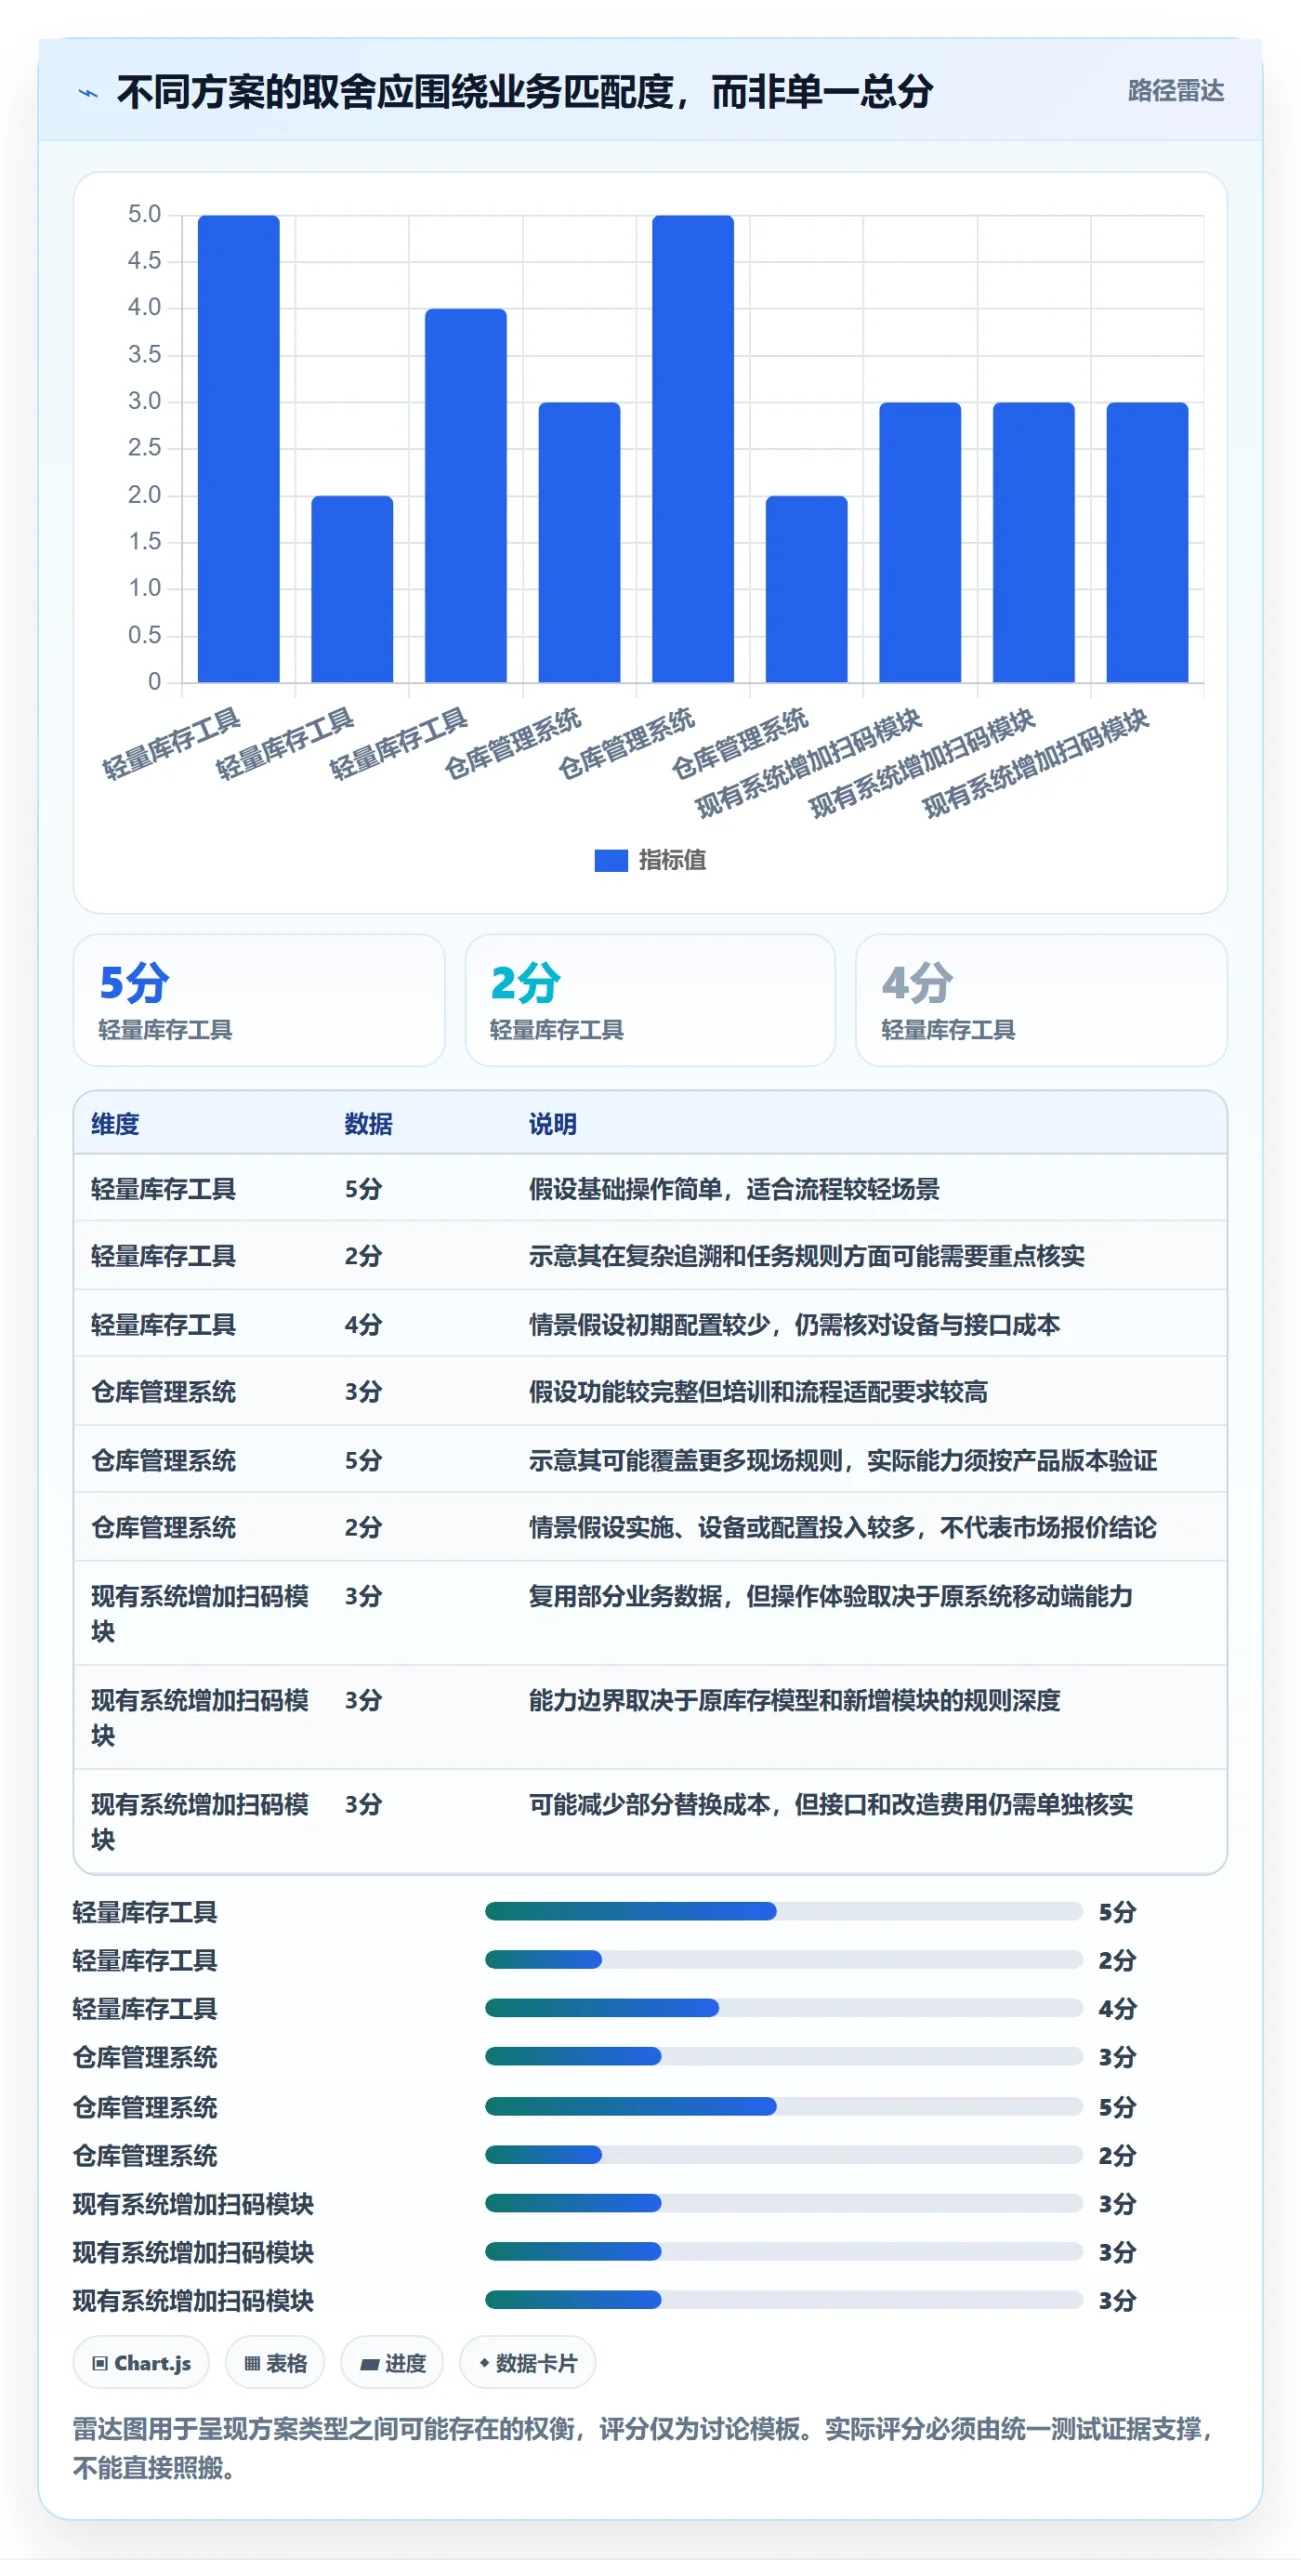Click the lightning icon beside the title
Screen dimensions: 1301x2560
point(88,93)
